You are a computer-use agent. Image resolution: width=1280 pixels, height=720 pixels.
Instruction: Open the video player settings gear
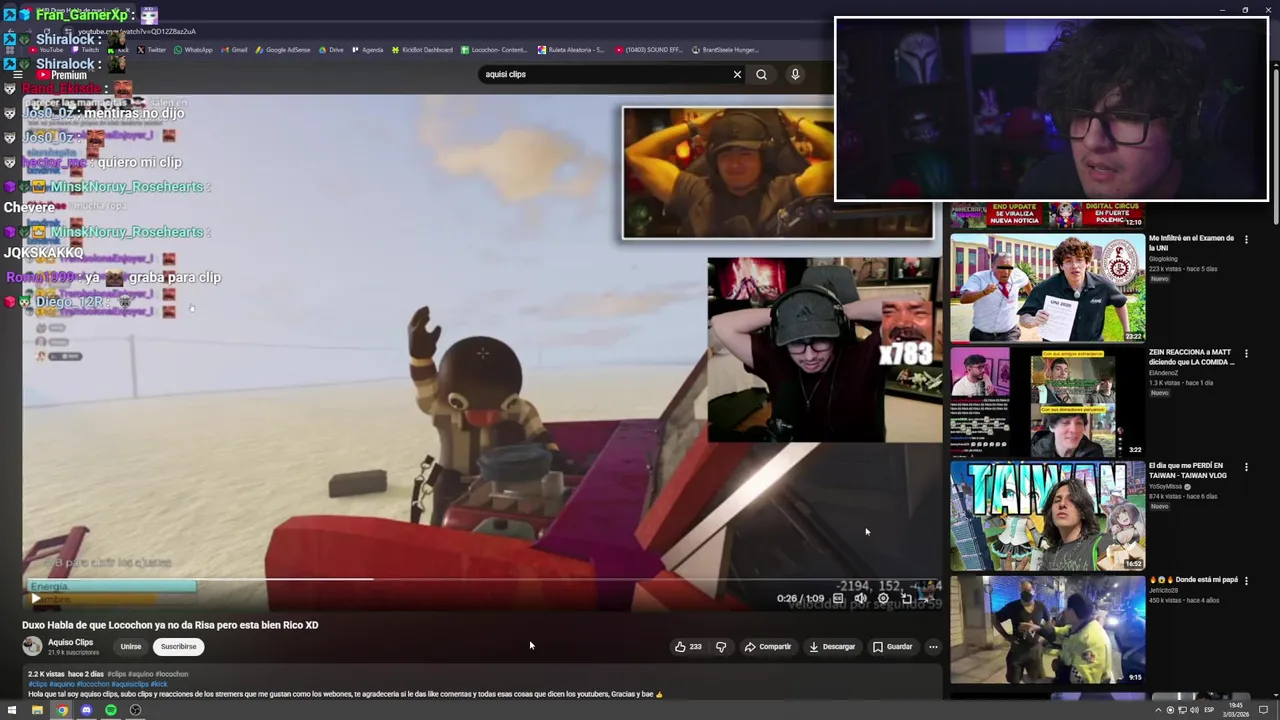(883, 599)
